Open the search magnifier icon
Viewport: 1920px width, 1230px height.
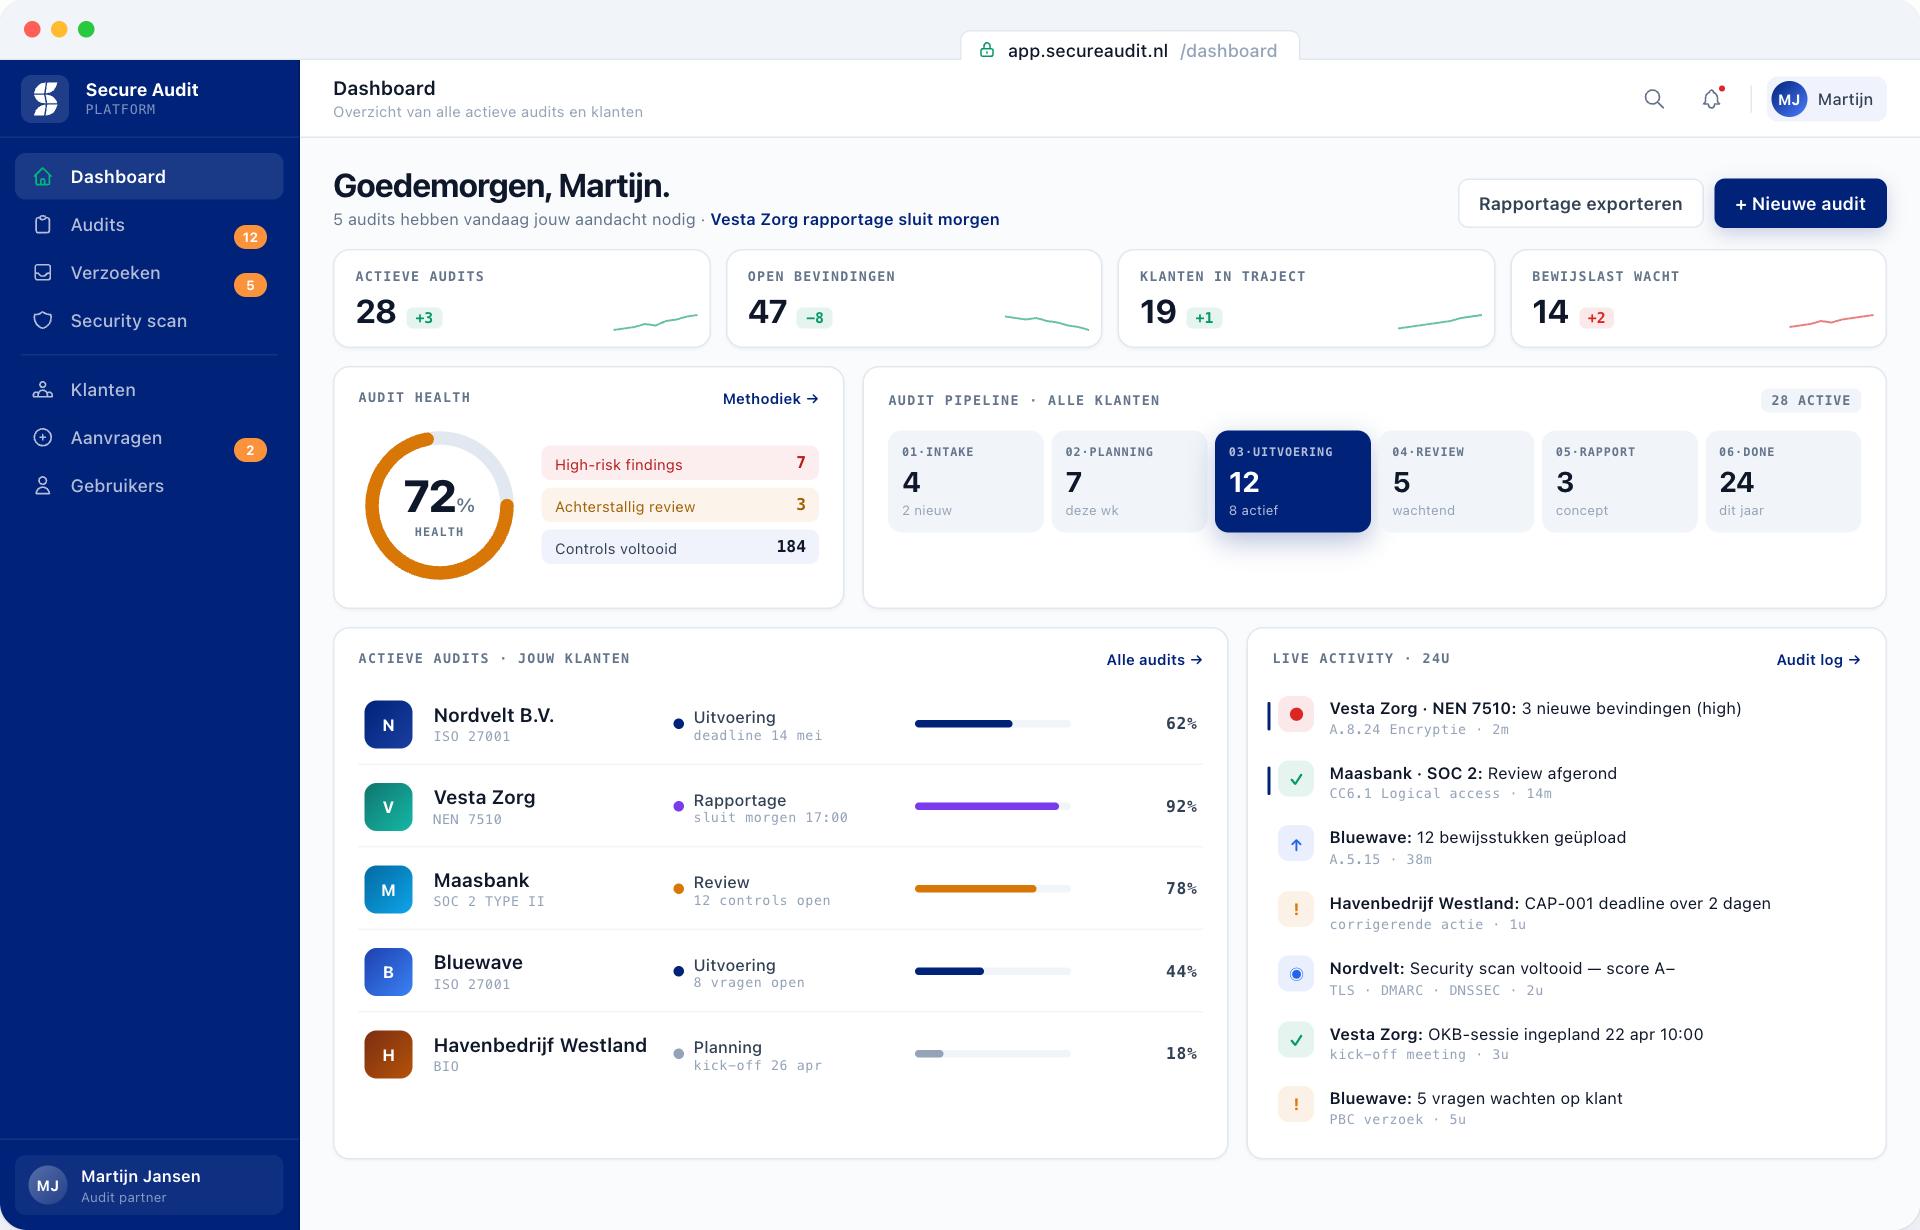coord(1654,99)
